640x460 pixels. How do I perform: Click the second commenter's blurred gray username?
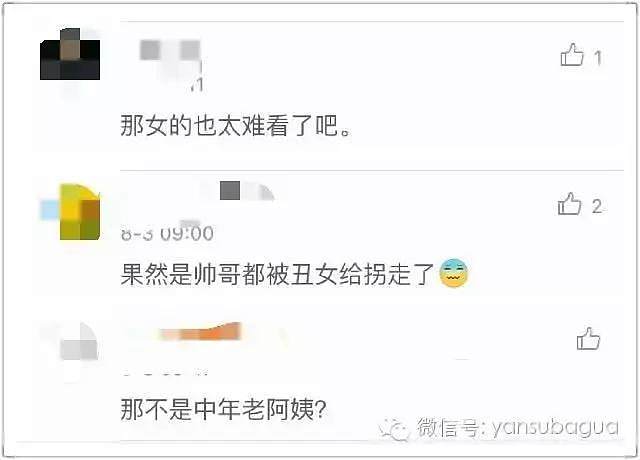[x=247, y=191]
